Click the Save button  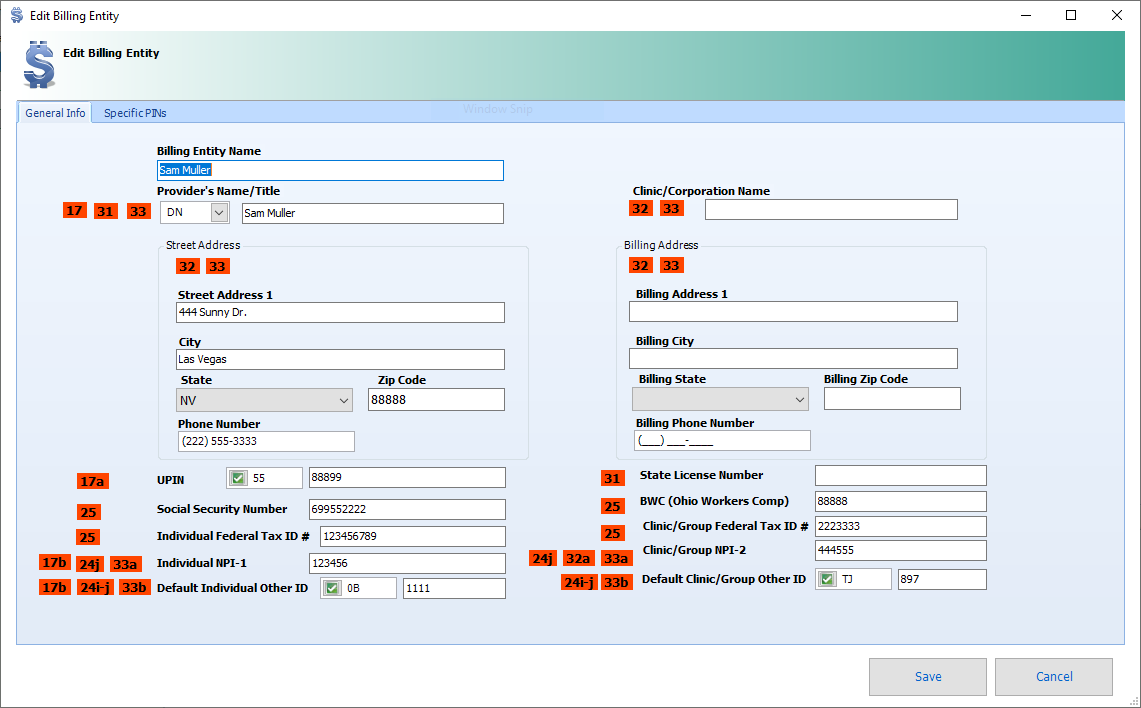click(x=926, y=676)
